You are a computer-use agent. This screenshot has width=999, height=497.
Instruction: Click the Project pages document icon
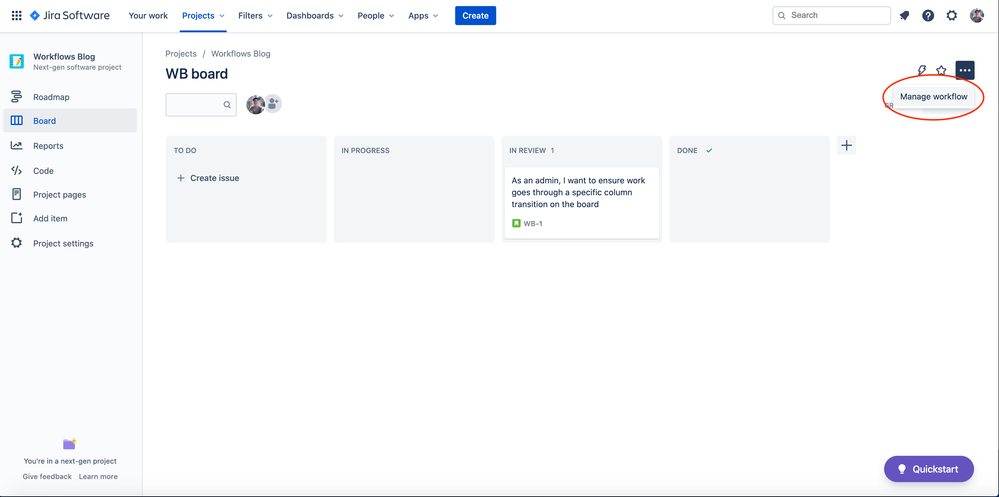(x=17, y=194)
